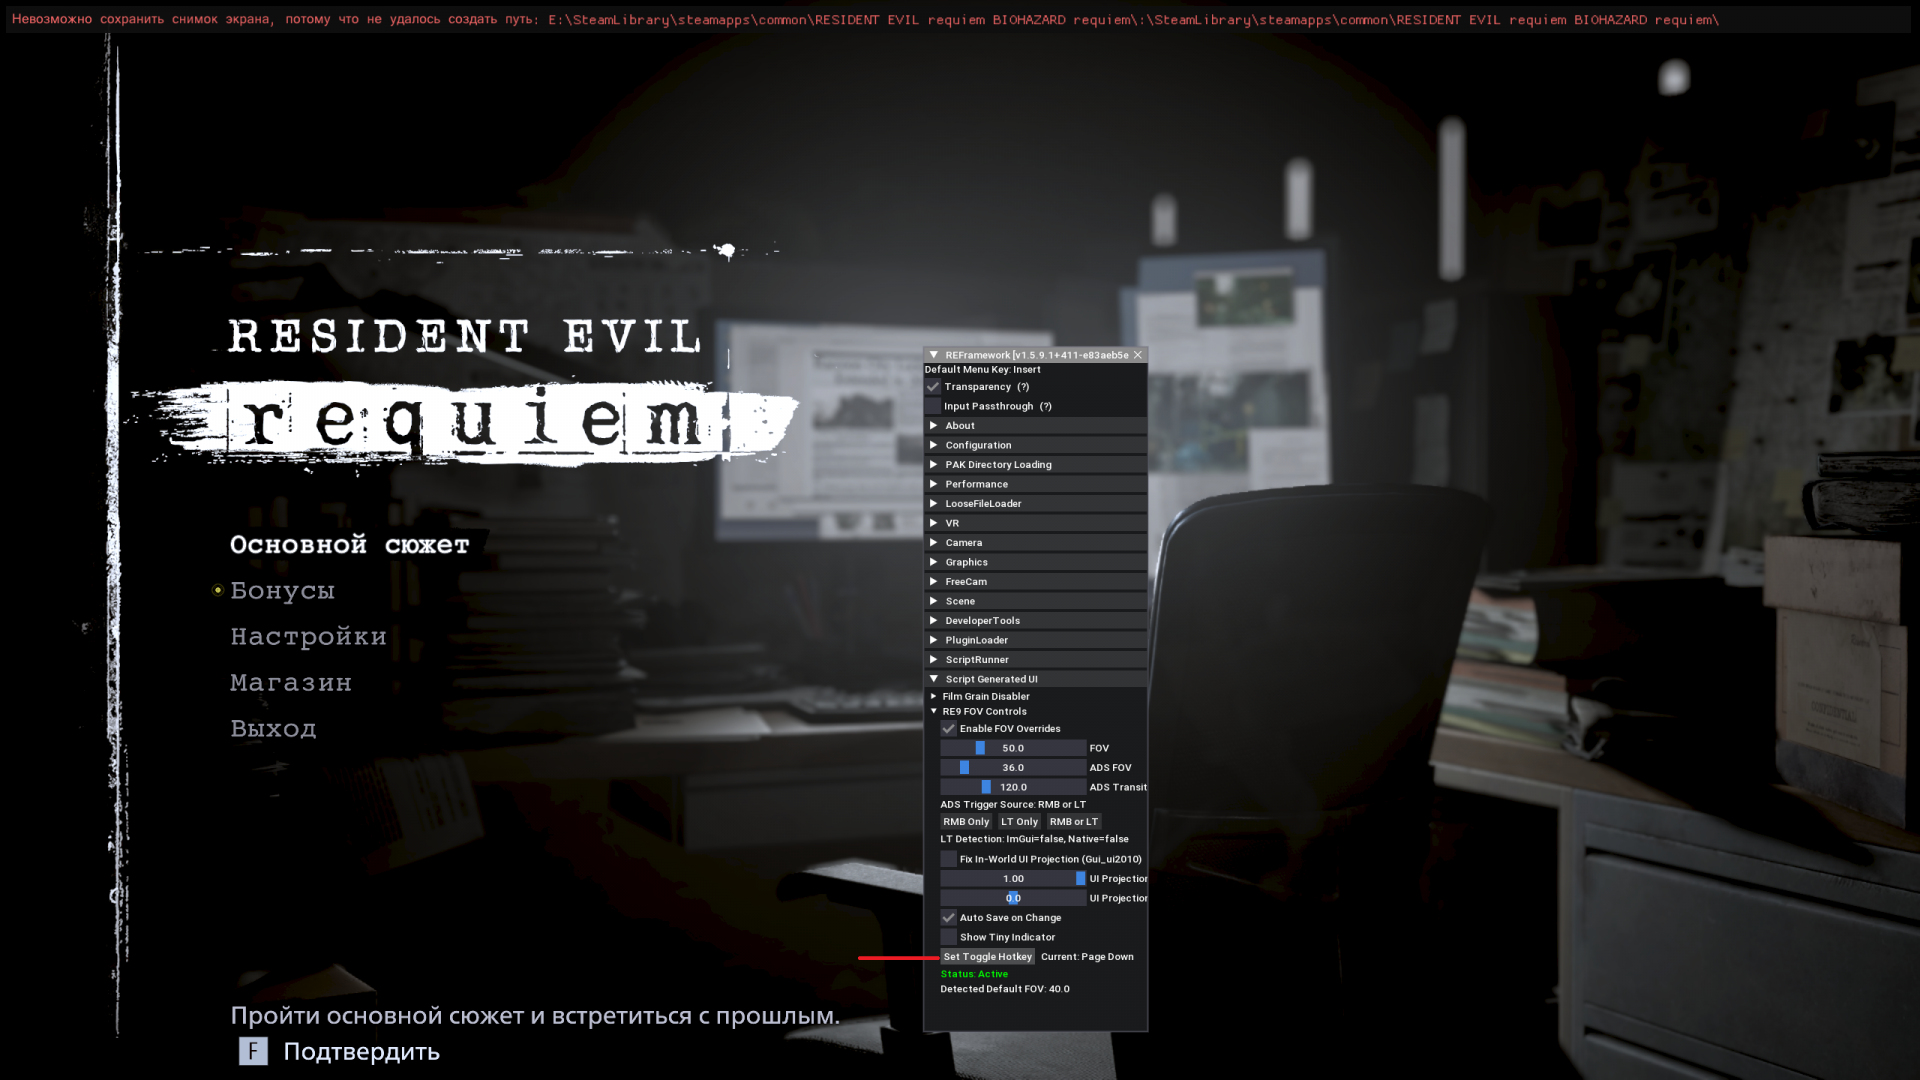Screen dimensions: 1920x1080
Task: Click Set Toggle Hotkey button
Action: [x=987, y=957]
